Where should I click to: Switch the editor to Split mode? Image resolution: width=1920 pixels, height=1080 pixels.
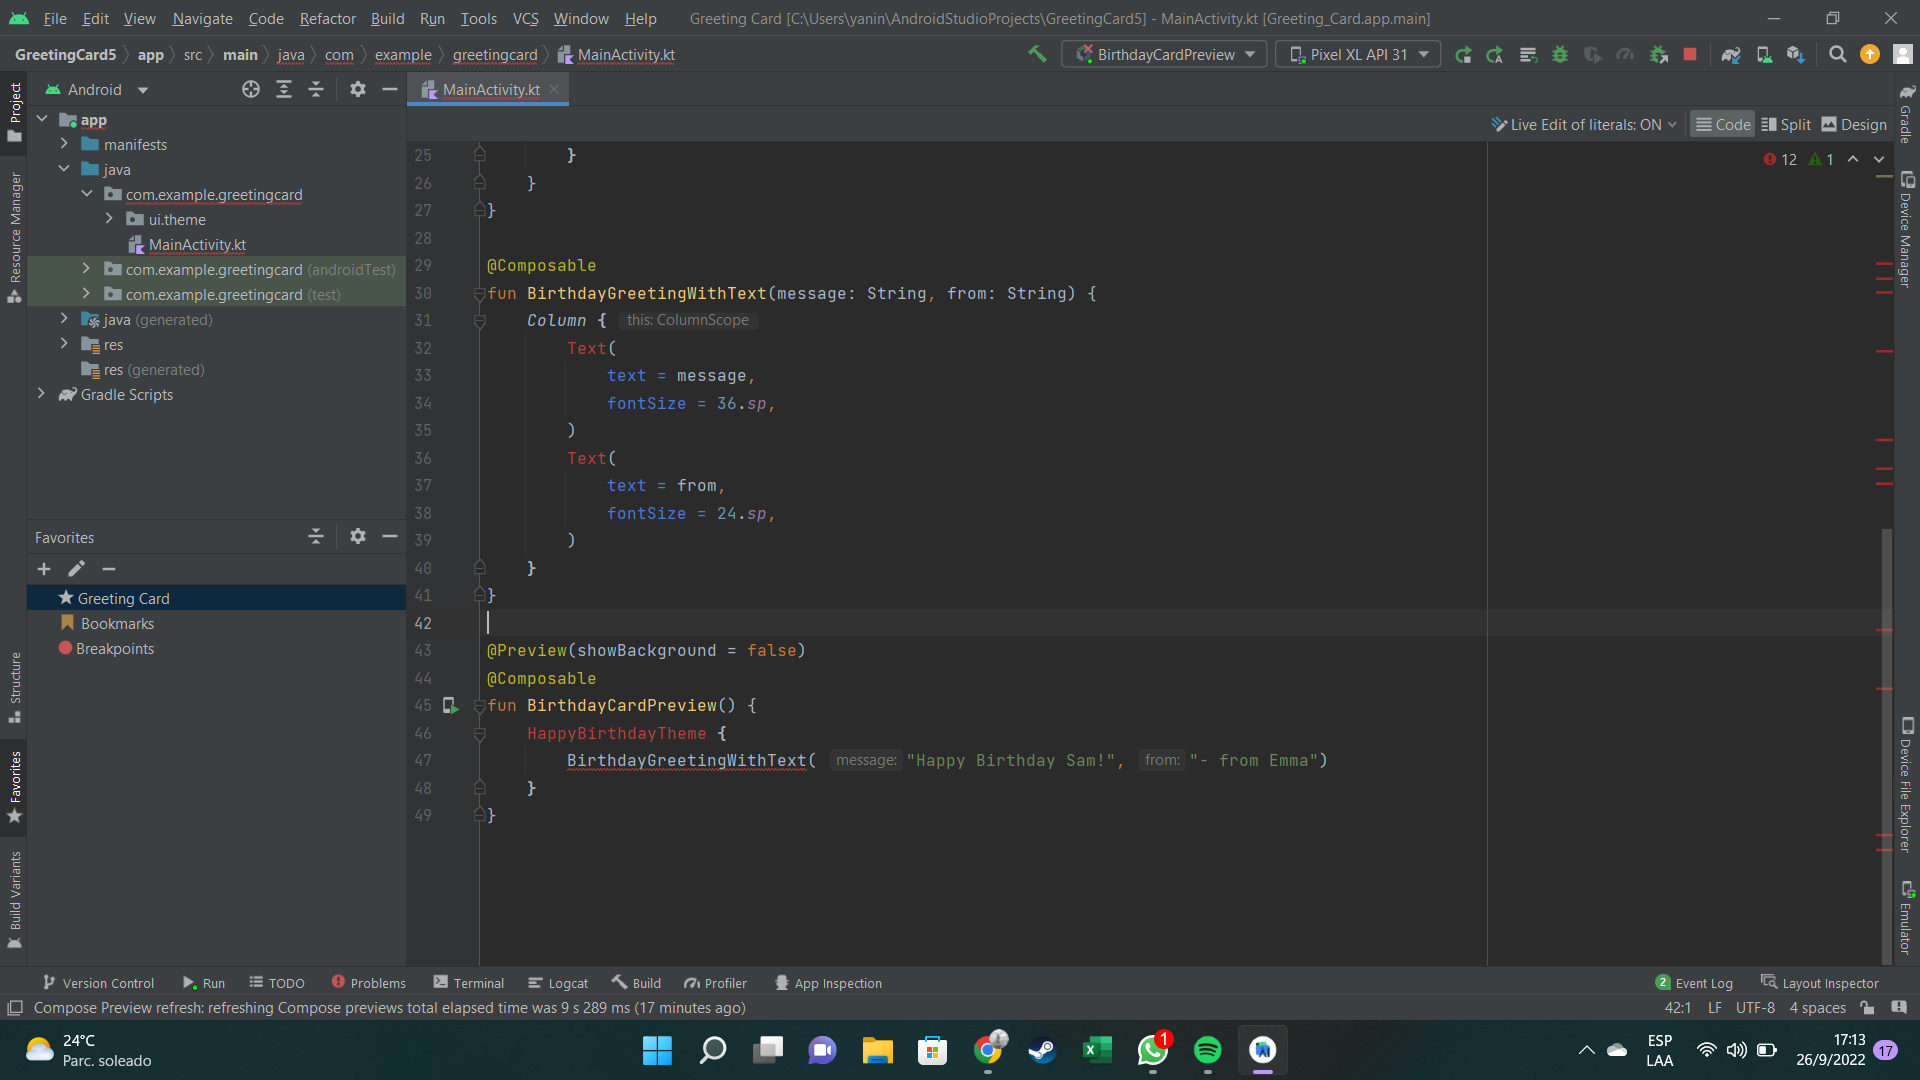pyautogui.click(x=1786, y=124)
